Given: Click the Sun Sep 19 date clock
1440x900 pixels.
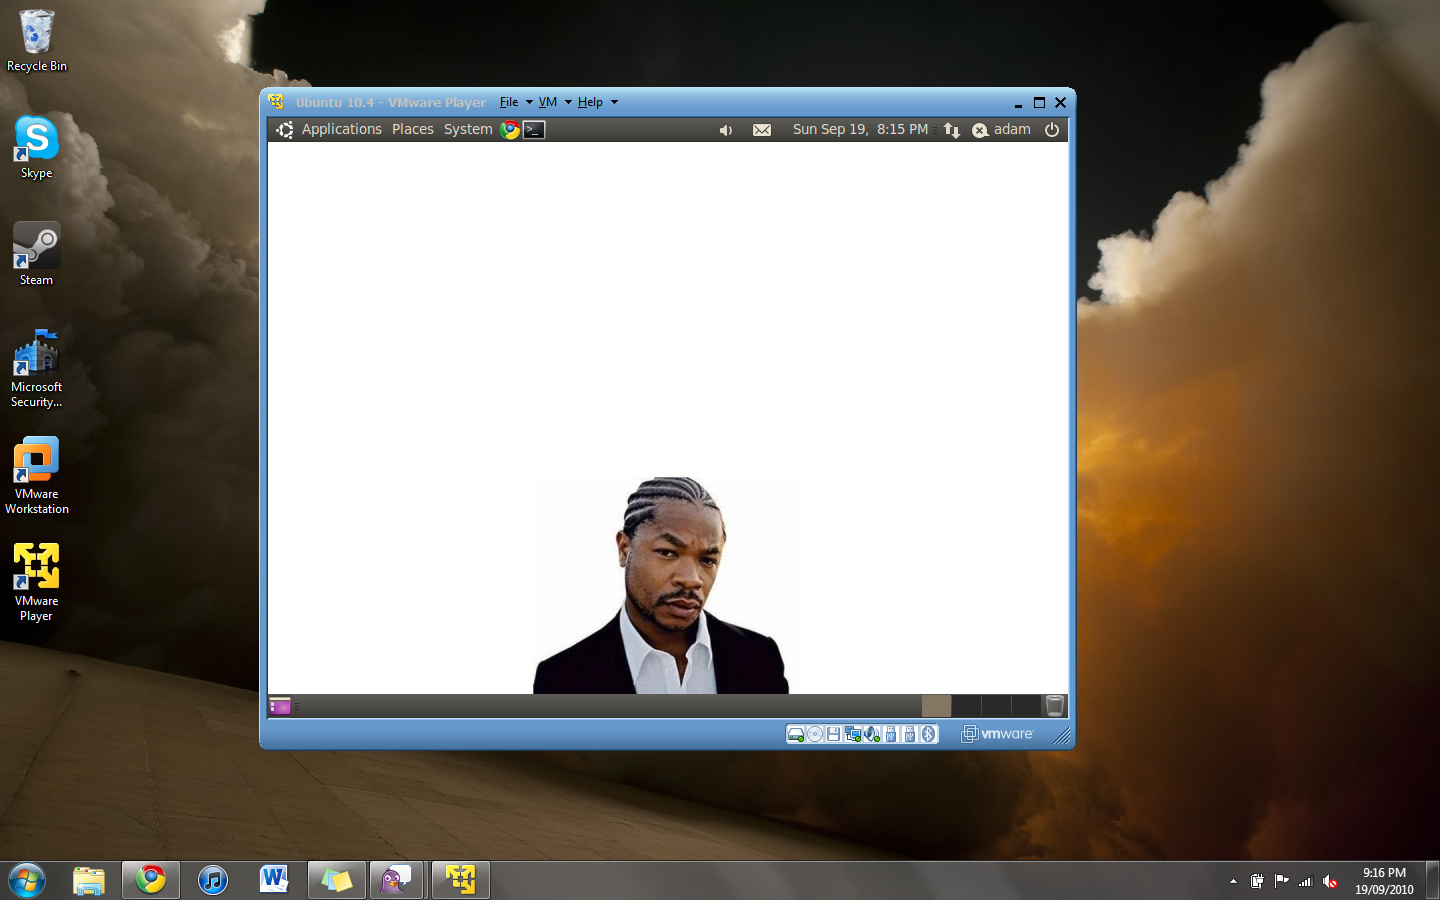Looking at the screenshot, I should click(x=860, y=130).
